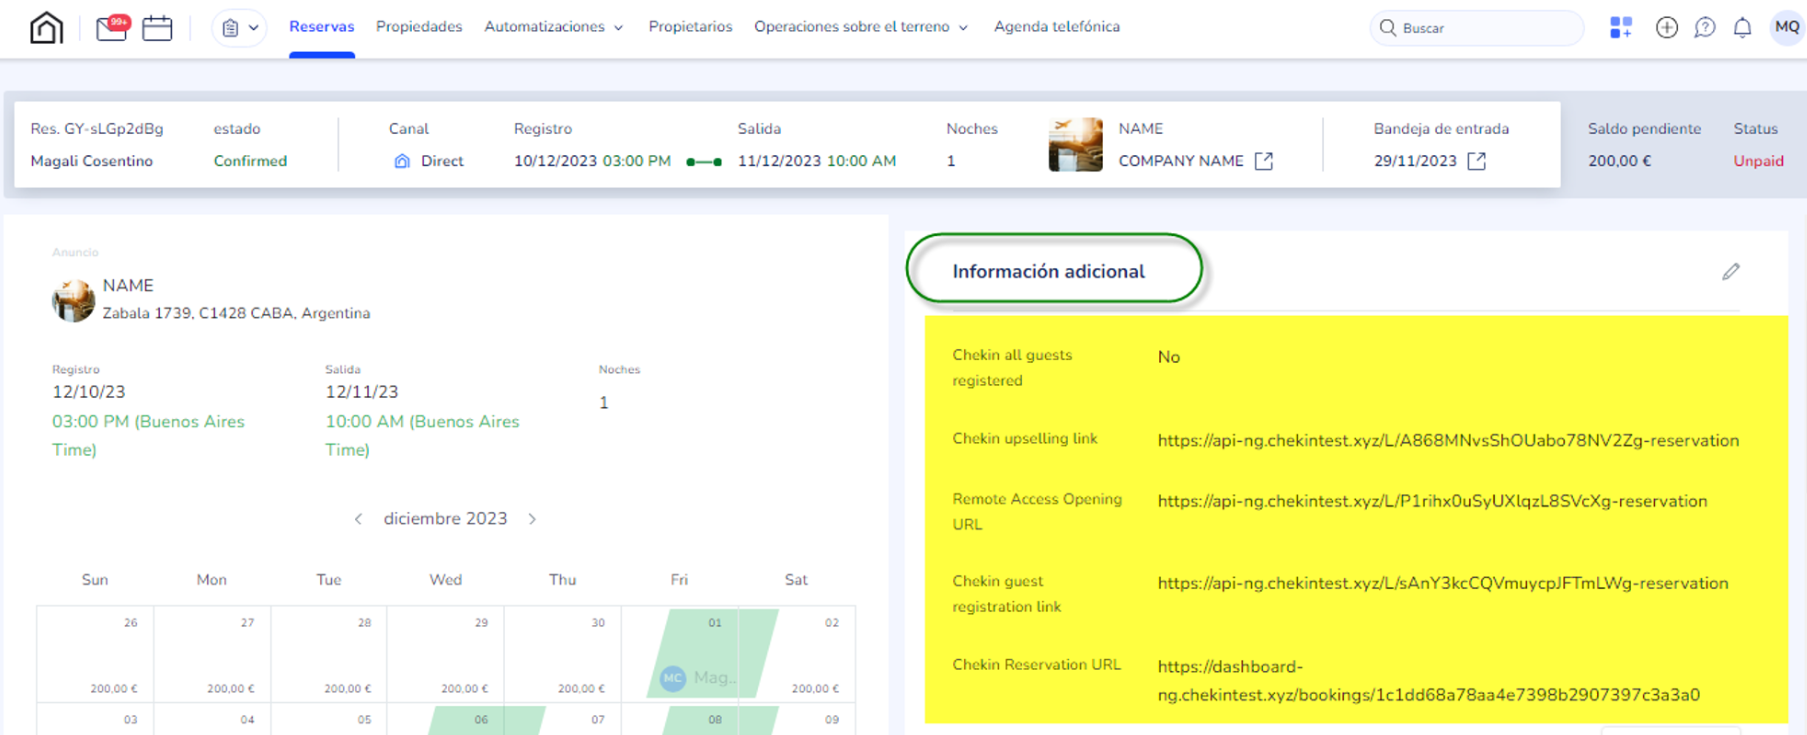The height and width of the screenshot is (735, 1807).
Task: Go to Agenda telefónica
Action: tap(1056, 27)
